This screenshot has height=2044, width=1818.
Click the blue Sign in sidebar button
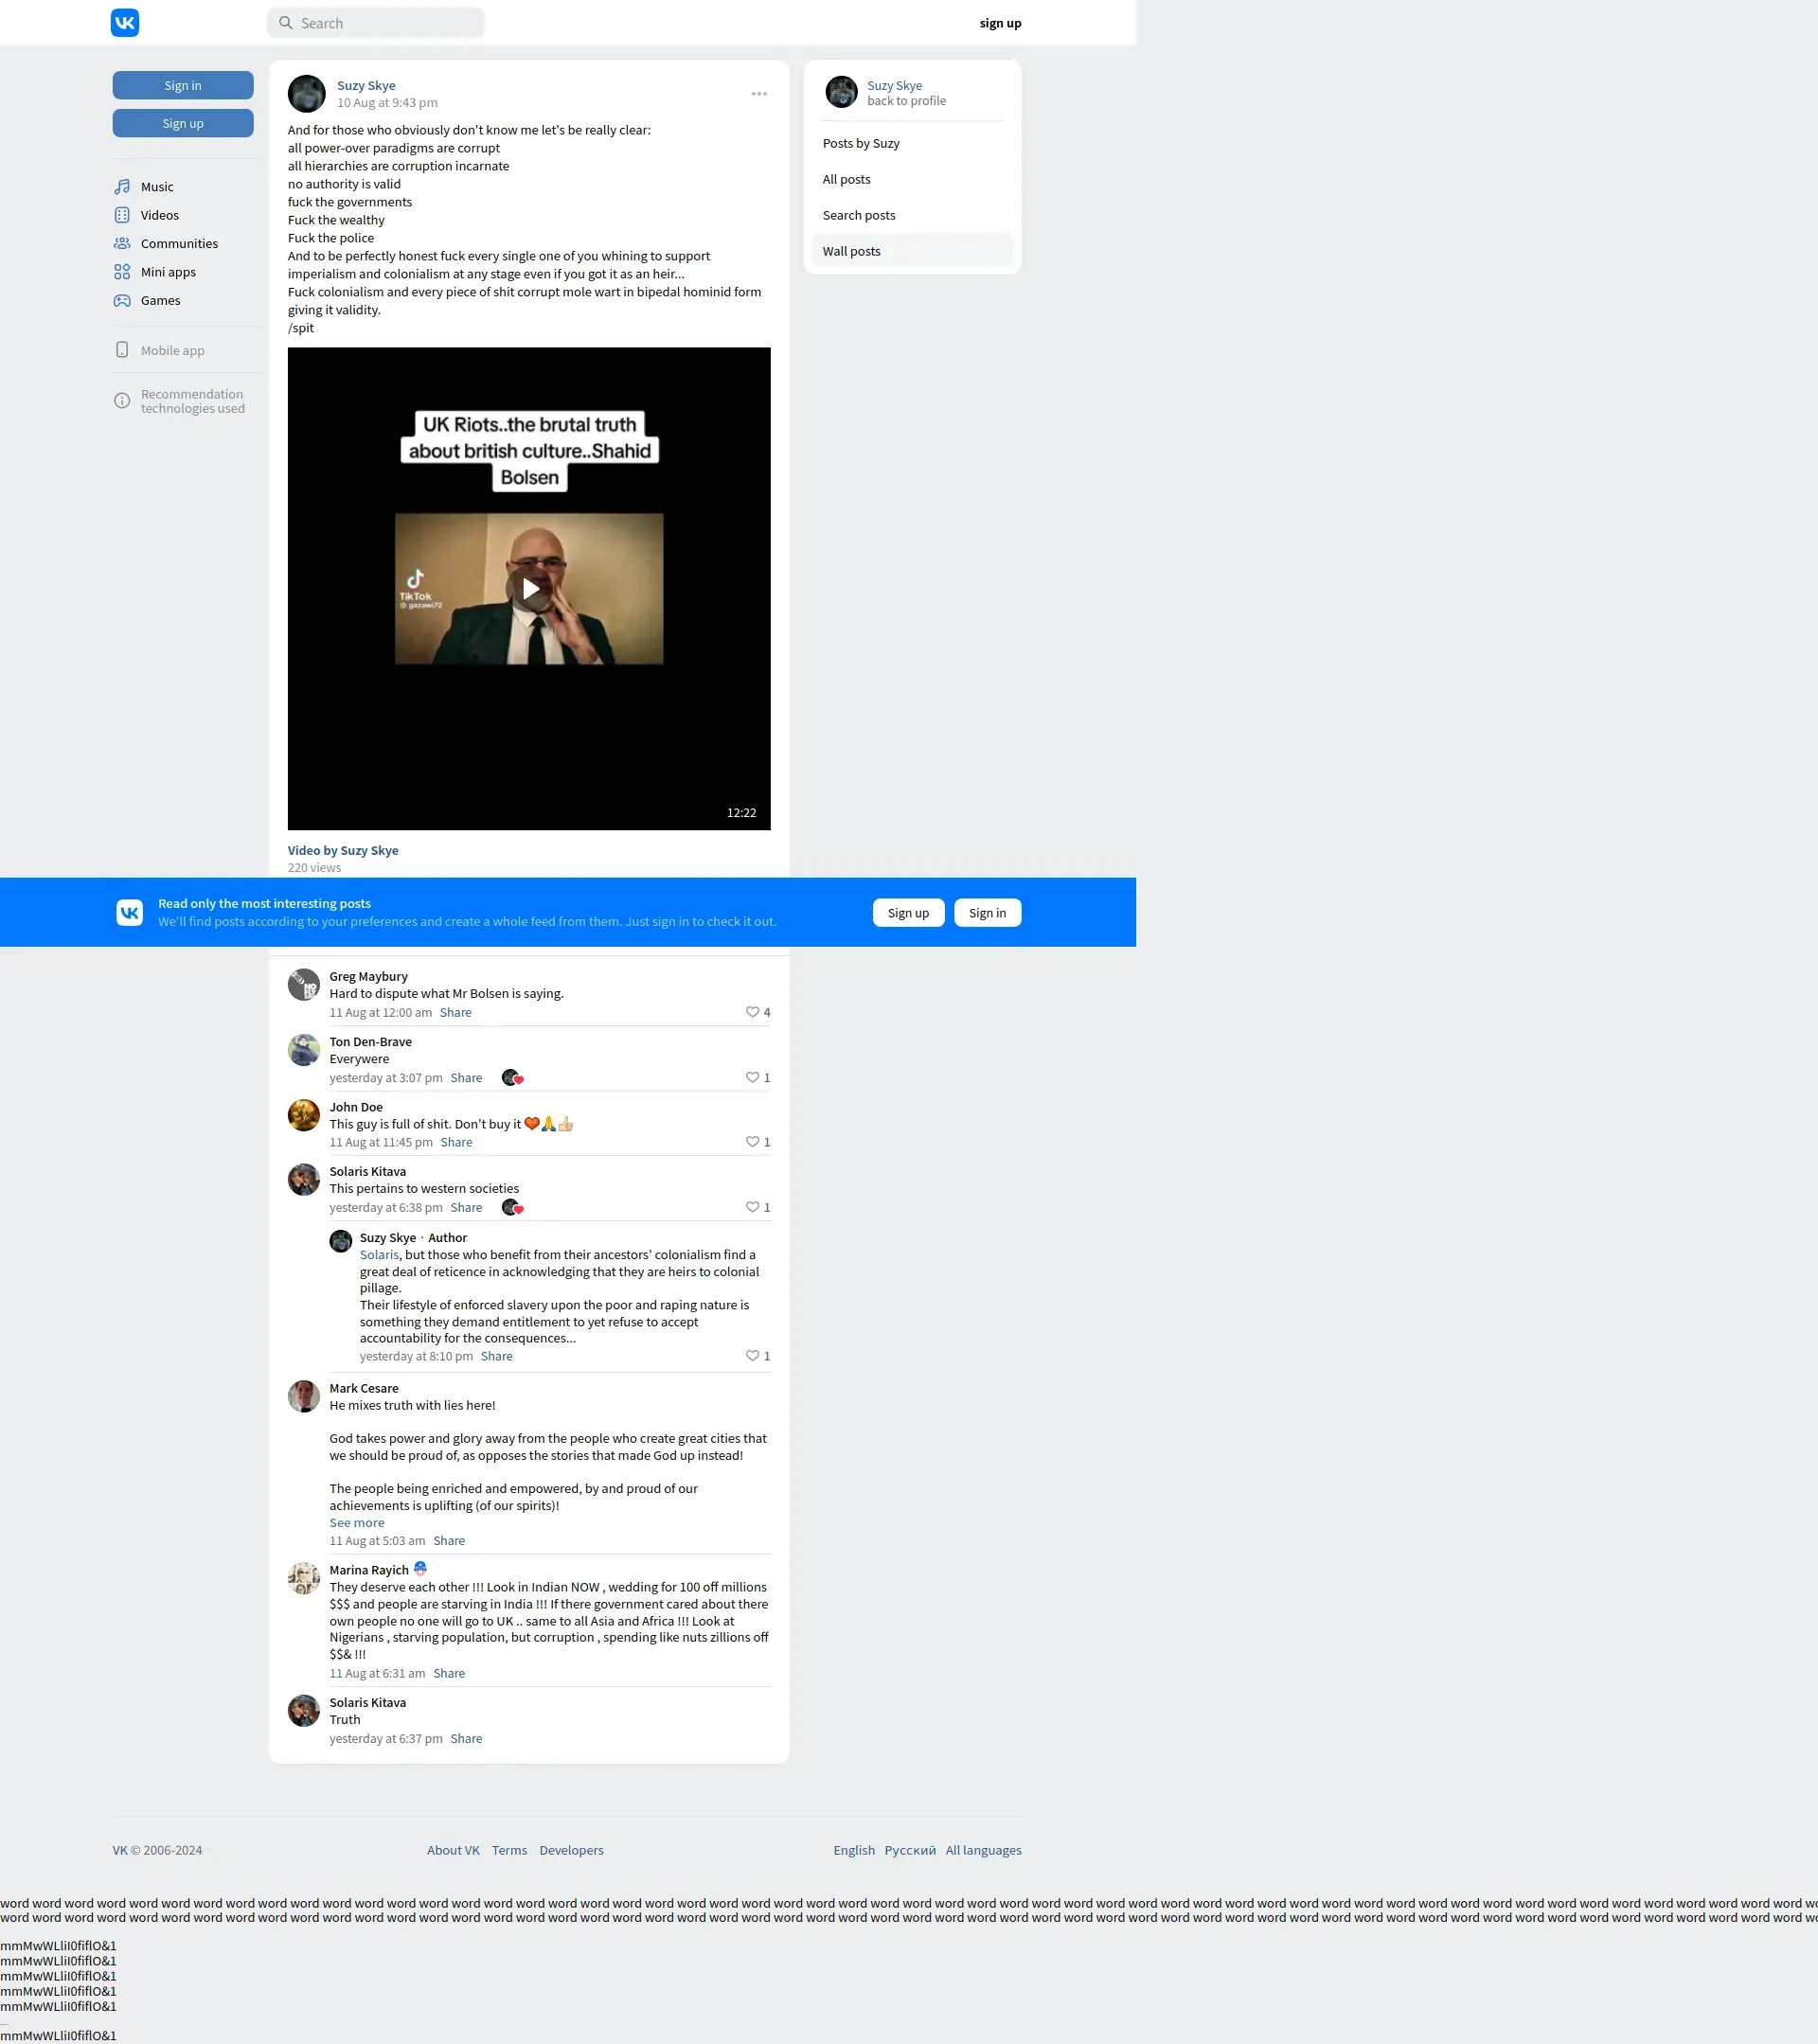point(183,86)
